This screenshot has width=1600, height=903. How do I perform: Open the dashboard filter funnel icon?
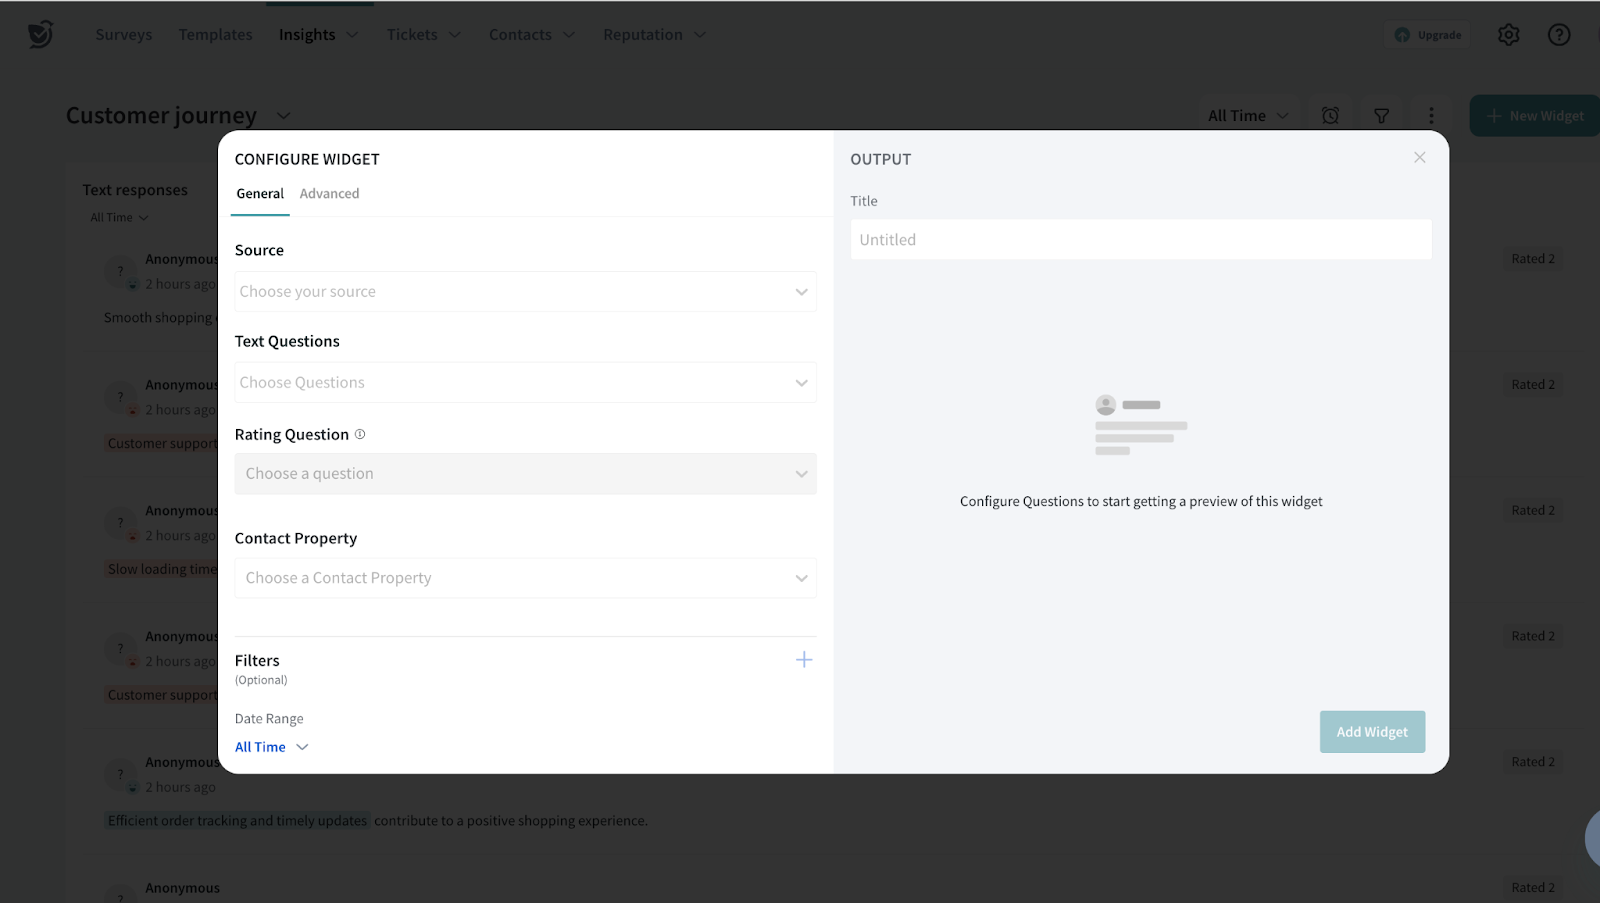click(1381, 116)
